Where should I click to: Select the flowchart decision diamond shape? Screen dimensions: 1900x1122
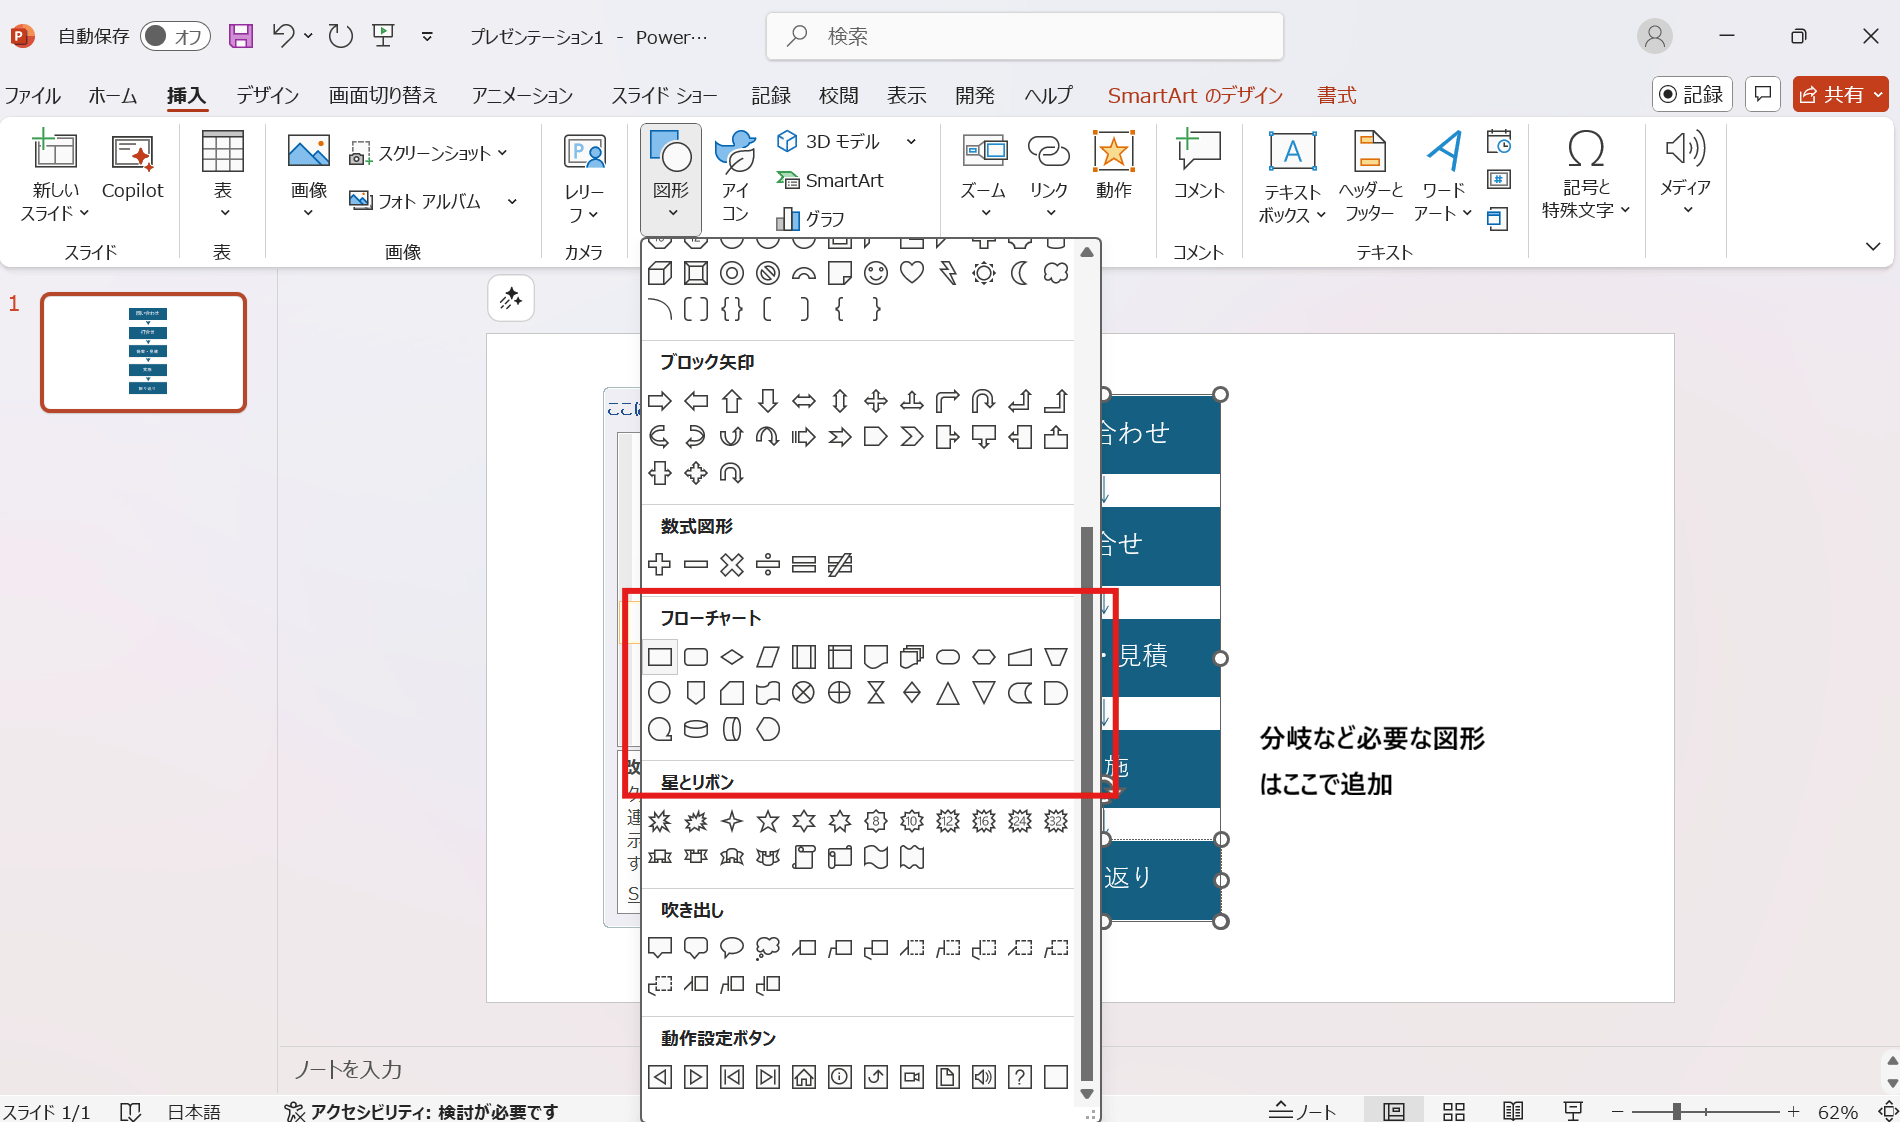coord(732,657)
